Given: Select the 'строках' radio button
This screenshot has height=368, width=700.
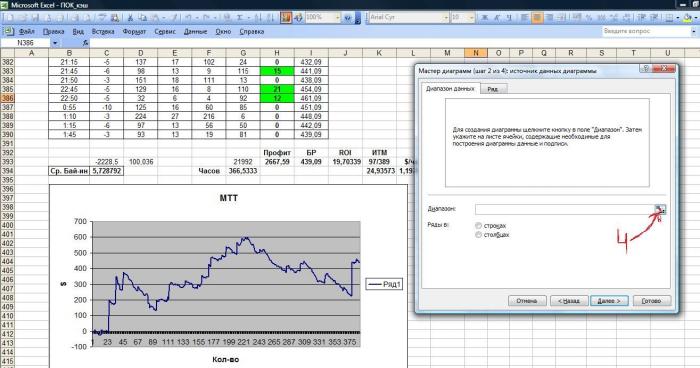Looking at the screenshot, I should pos(478,226).
